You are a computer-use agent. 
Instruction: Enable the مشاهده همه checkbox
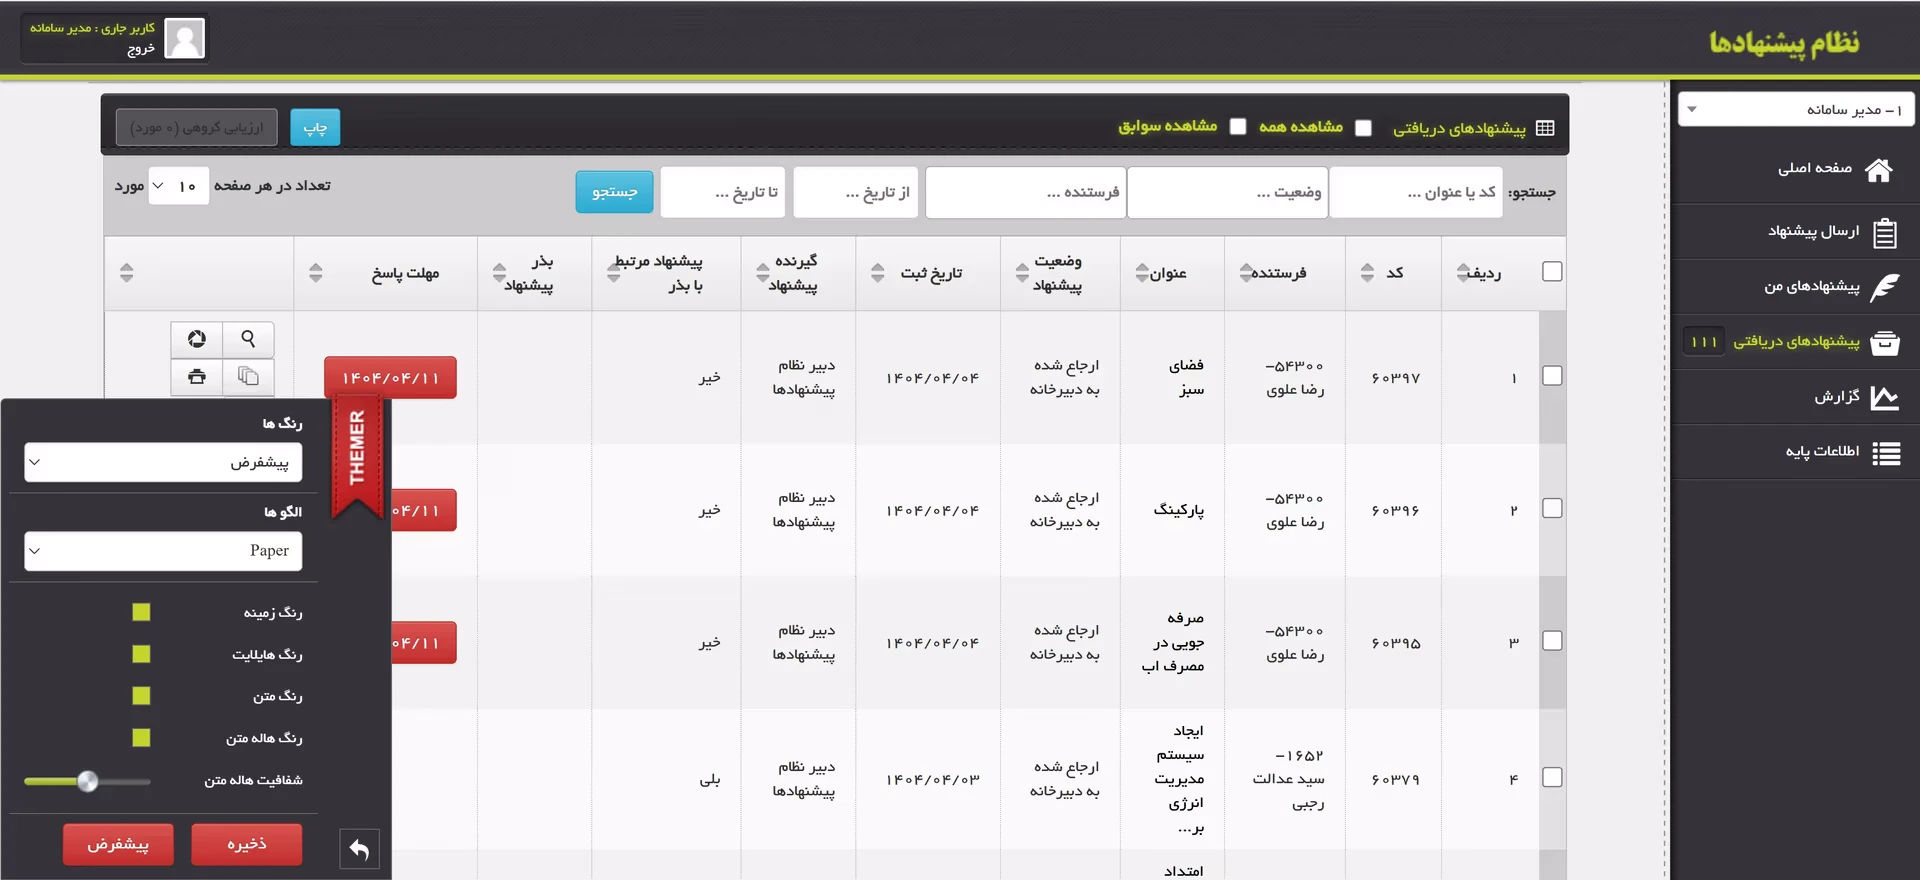click(x=1363, y=128)
